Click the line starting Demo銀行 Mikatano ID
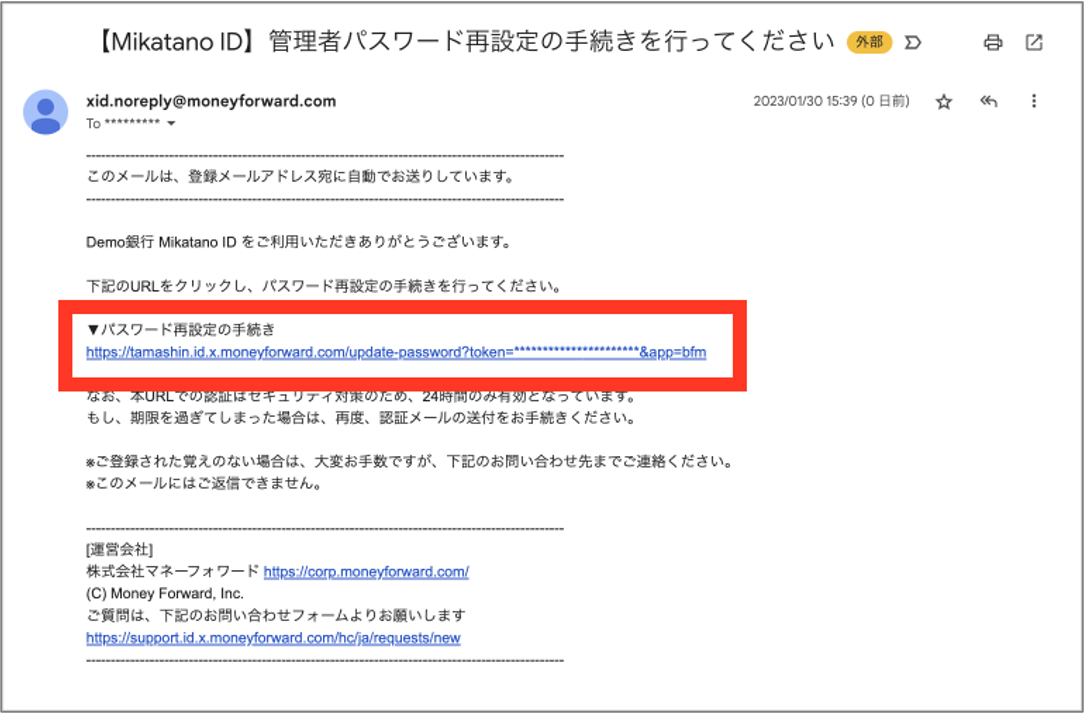Viewport: 1084px width, 714px height. 299,243
